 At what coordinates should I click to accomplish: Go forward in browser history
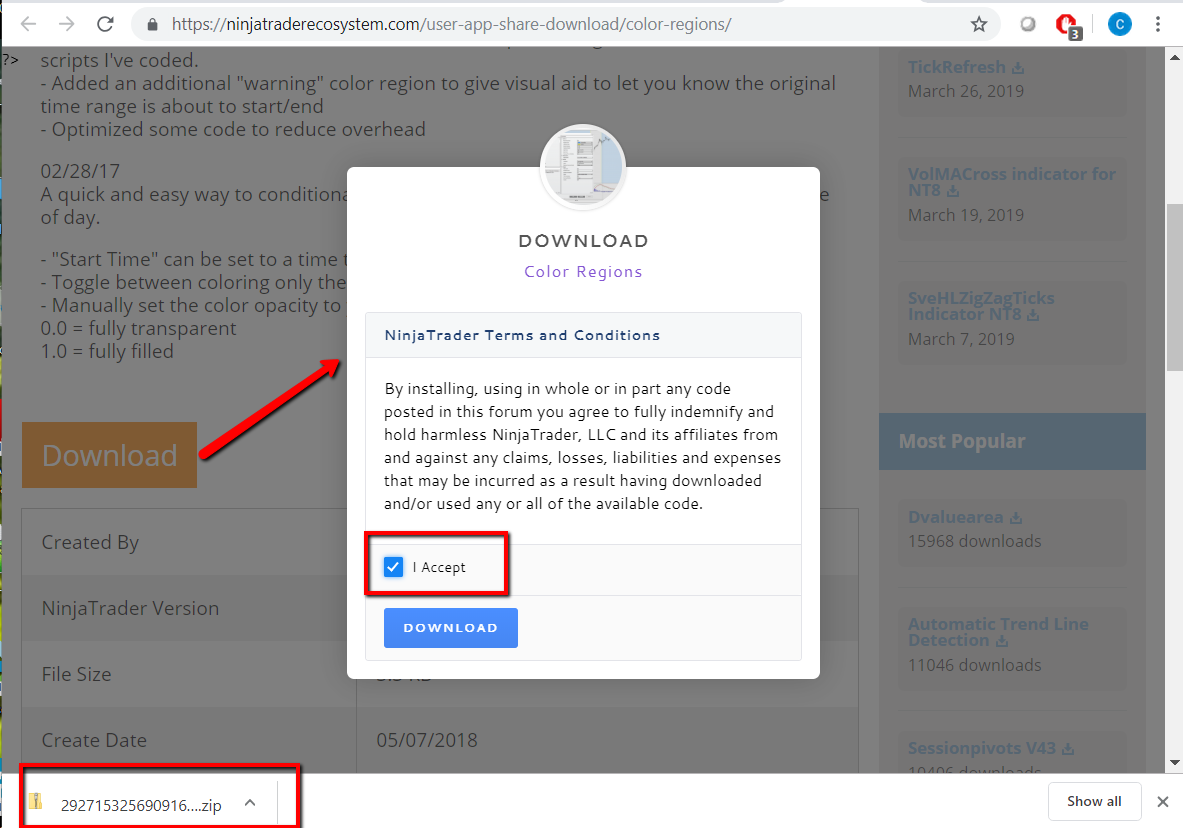coord(66,24)
